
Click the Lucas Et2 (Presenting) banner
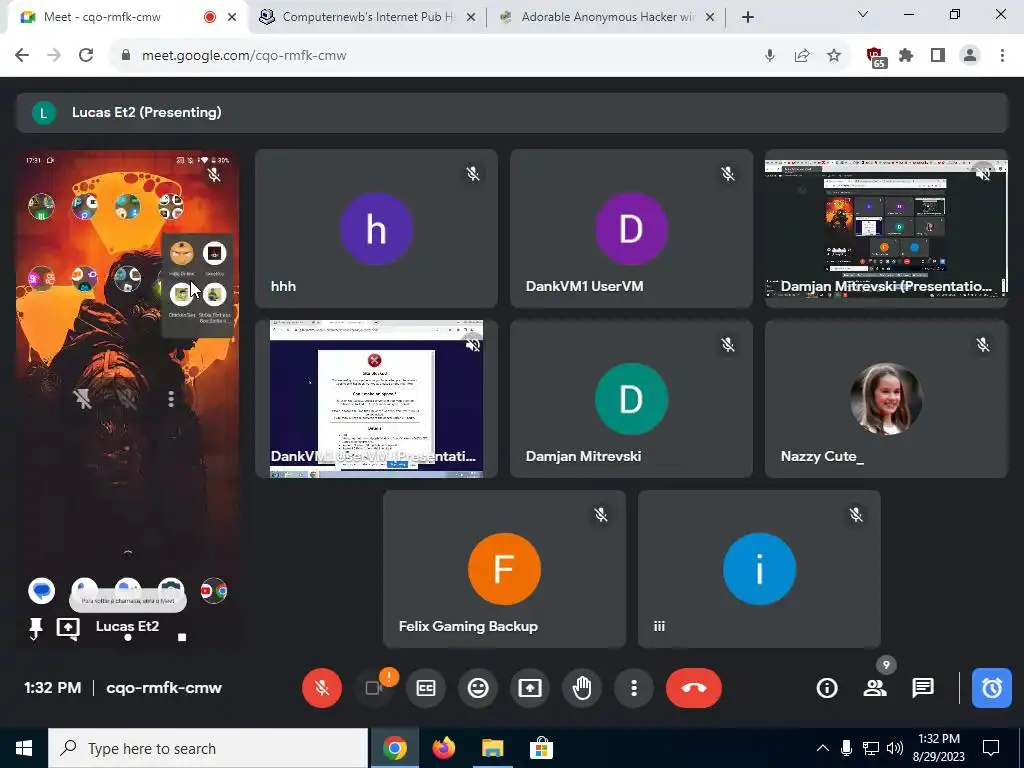(511, 112)
